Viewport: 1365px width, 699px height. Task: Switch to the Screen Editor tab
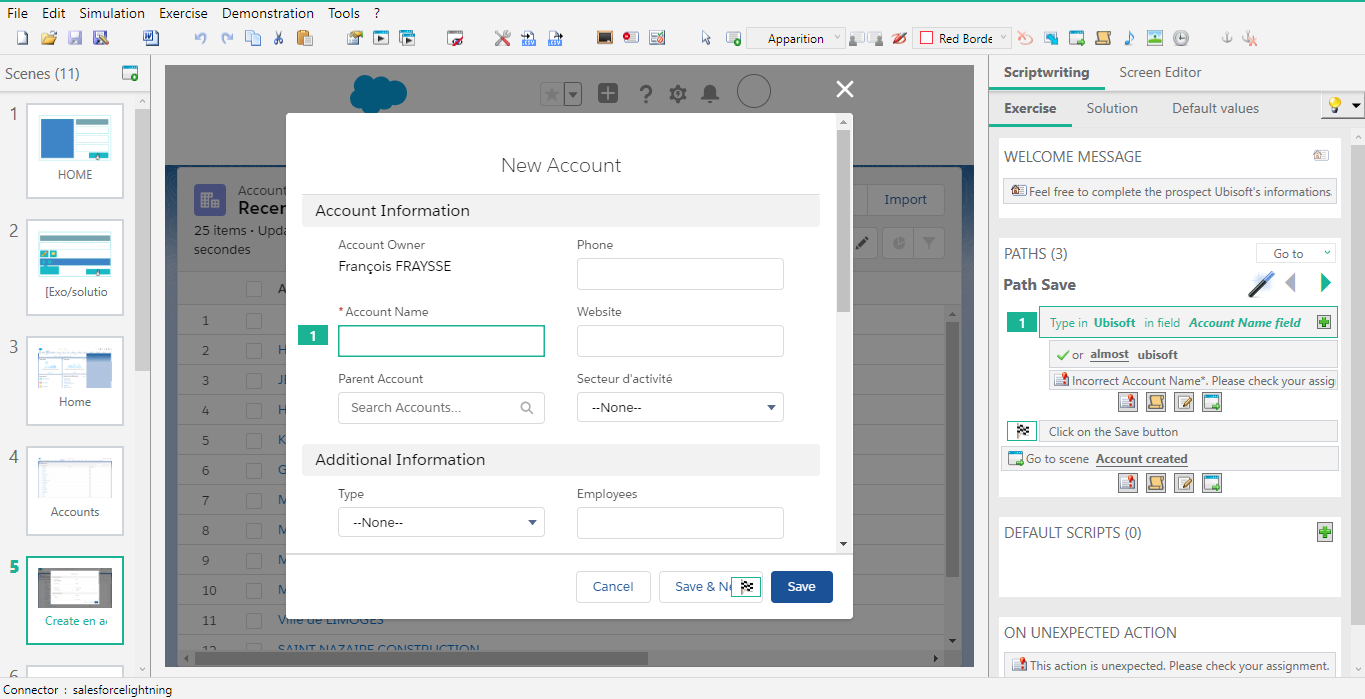coord(1159,72)
